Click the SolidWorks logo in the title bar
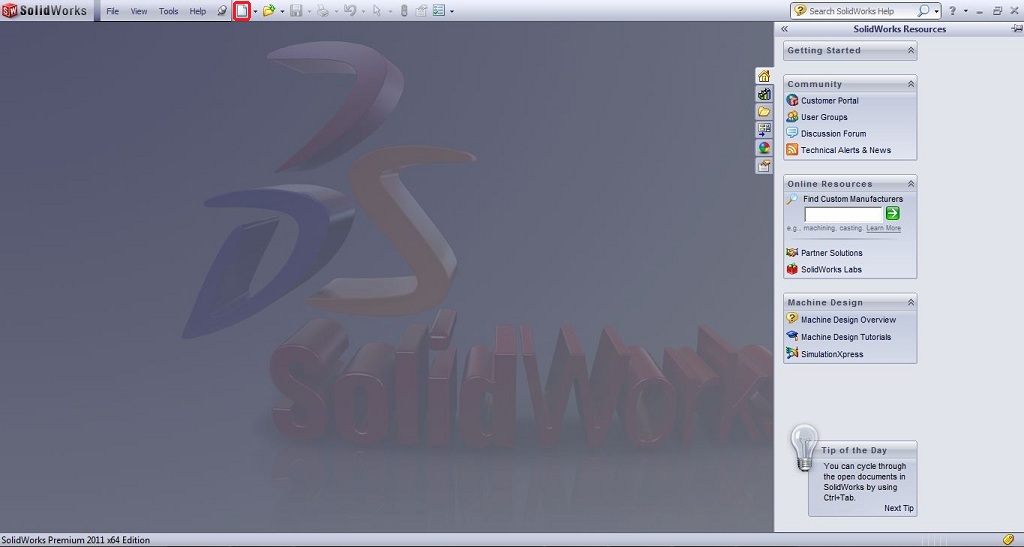 tap(44, 10)
